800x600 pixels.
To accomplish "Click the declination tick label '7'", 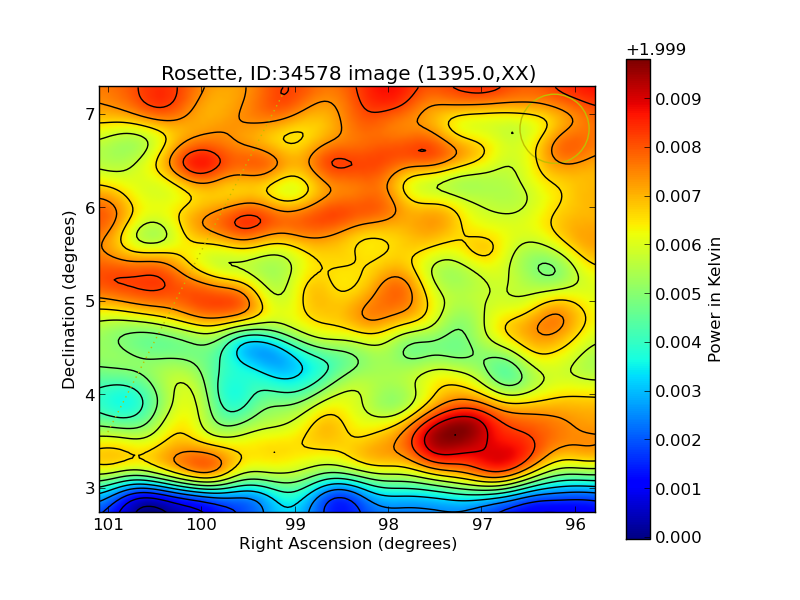I will [90, 114].
